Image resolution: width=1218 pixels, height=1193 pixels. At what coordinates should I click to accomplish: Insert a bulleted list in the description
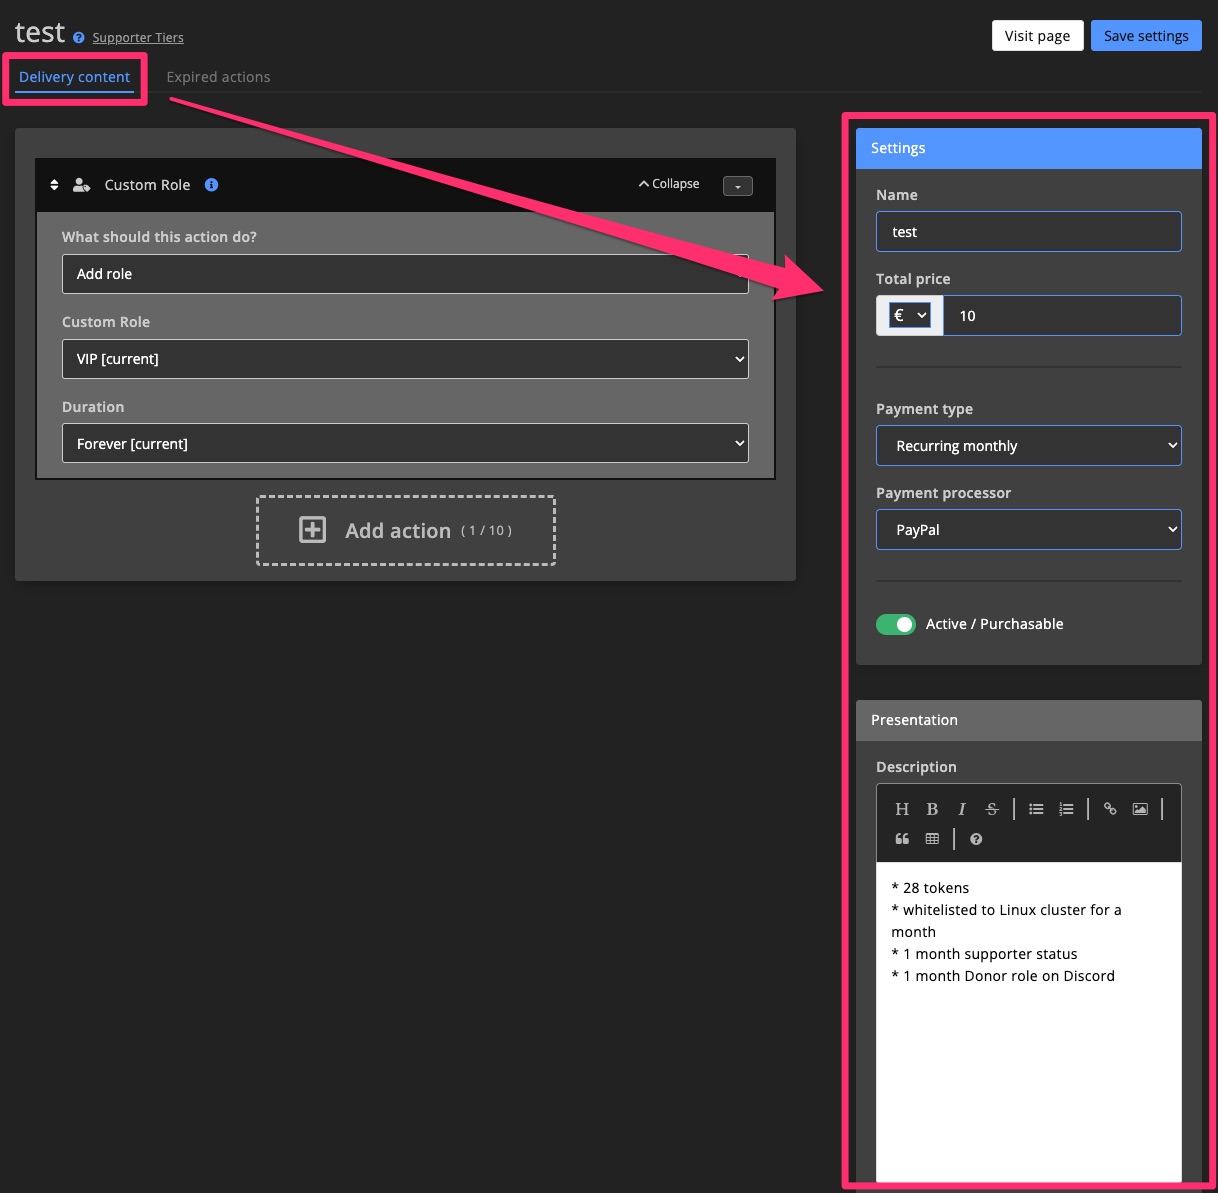click(1036, 808)
